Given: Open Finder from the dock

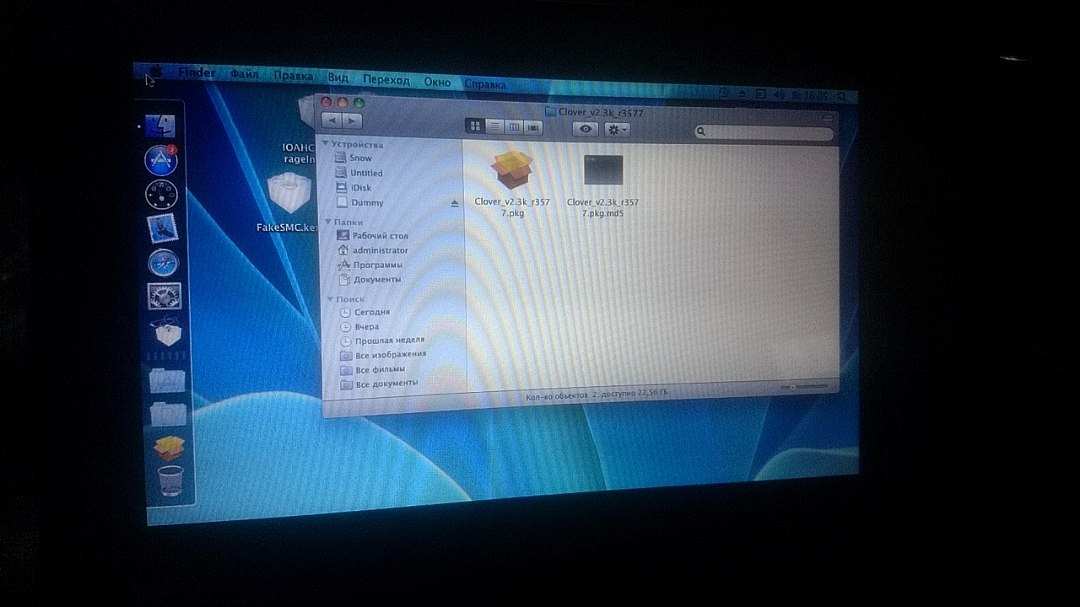Looking at the screenshot, I should click(x=161, y=125).
